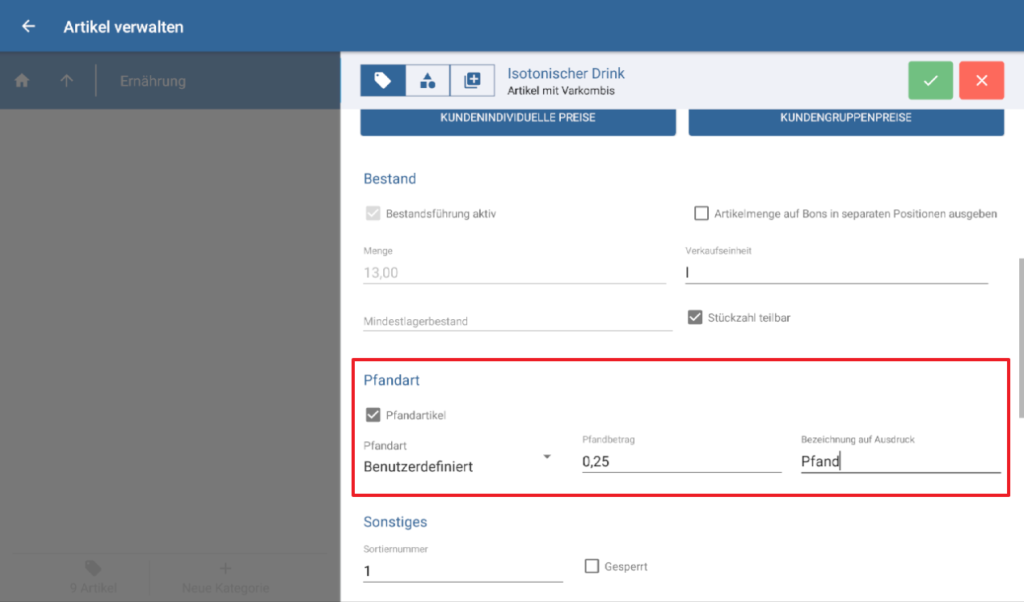Screen dimensions: 1024x602
Task: Save article changes with the green checkmark
Action: (x=930, y=80)
